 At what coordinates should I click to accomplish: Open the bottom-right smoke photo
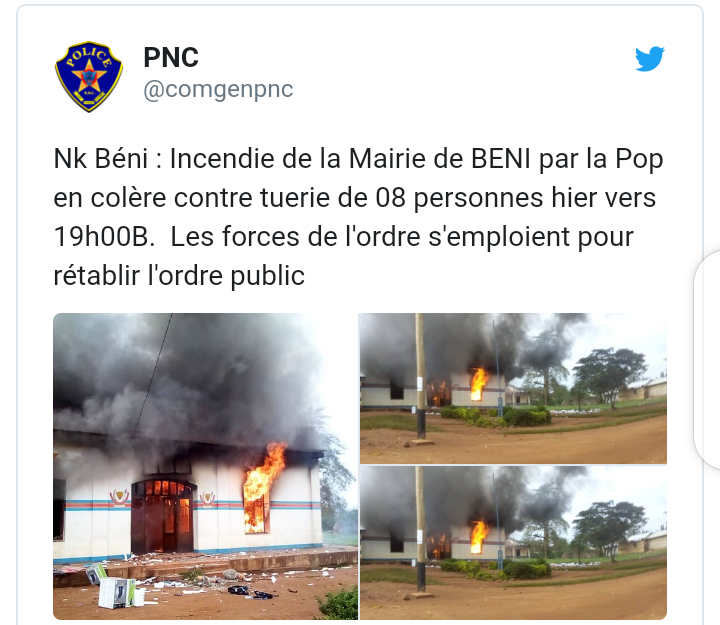[513, 543]
